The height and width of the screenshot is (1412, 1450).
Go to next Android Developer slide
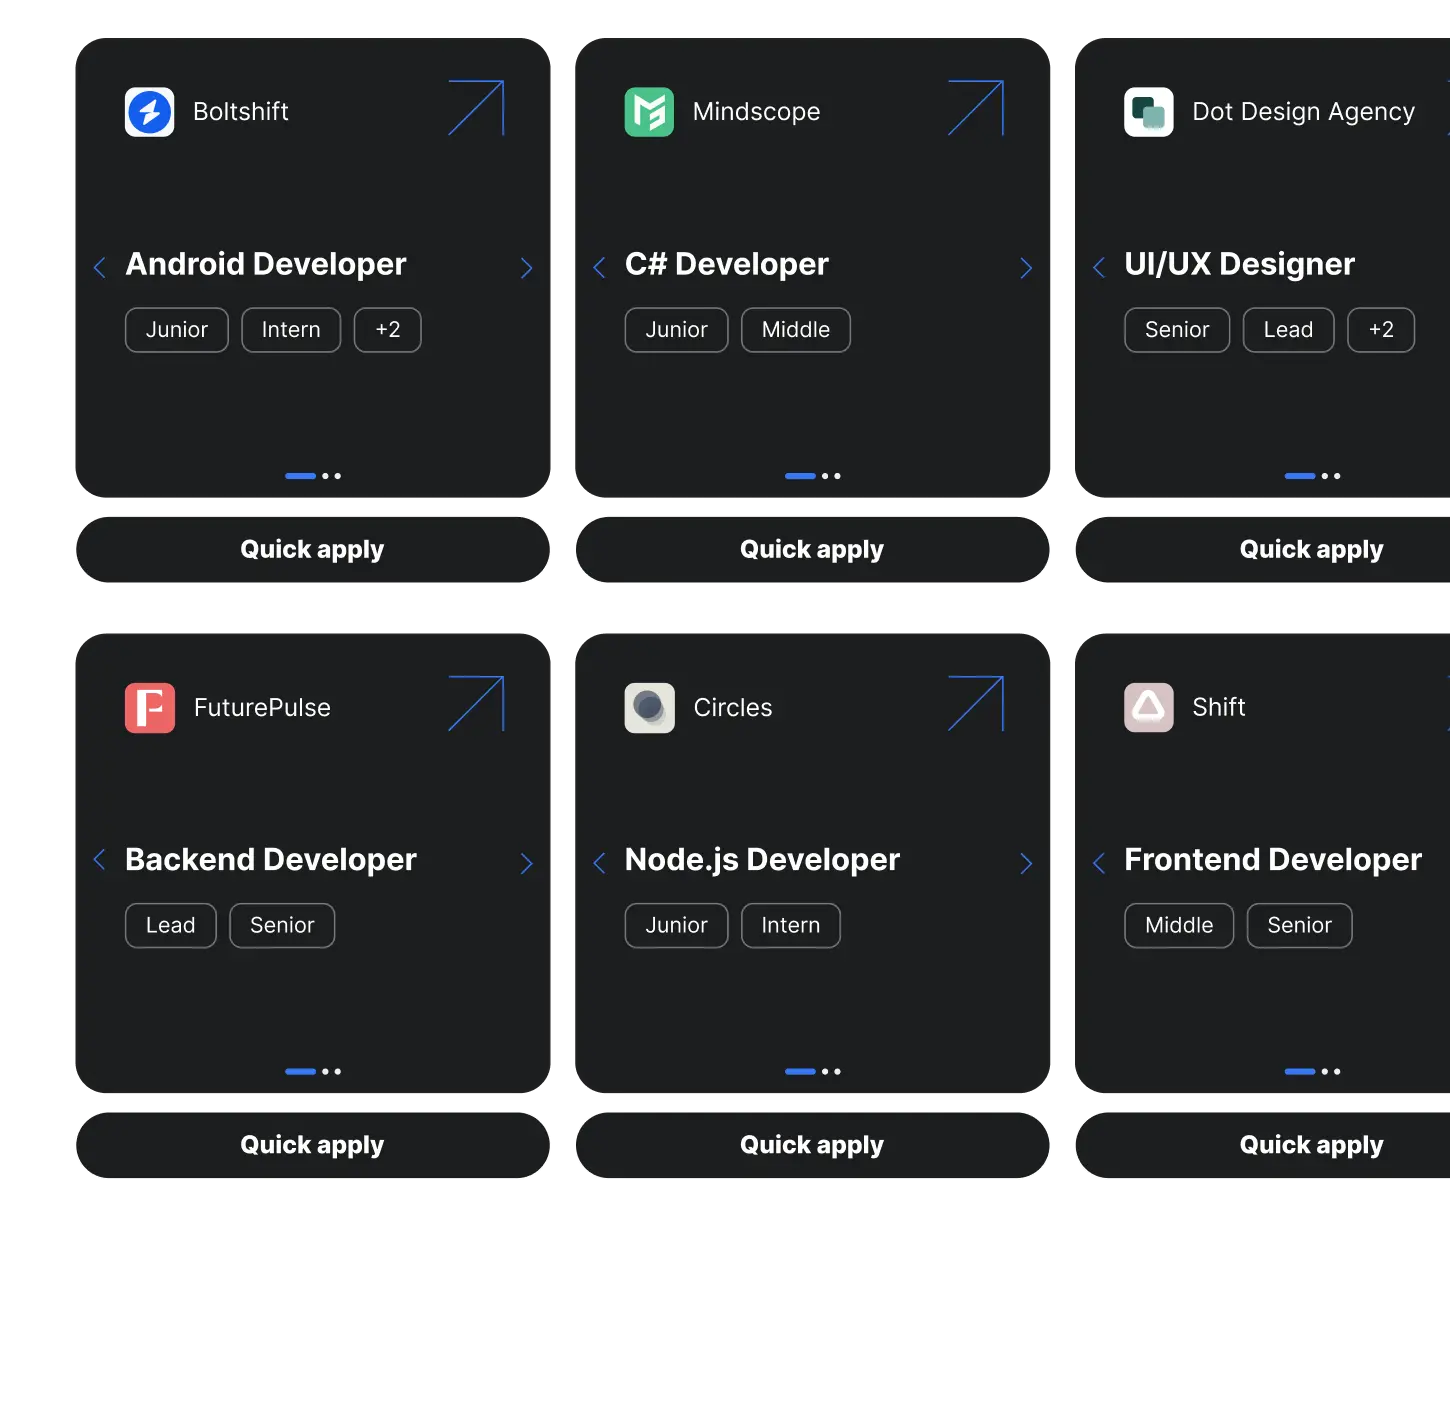[526, 268]
